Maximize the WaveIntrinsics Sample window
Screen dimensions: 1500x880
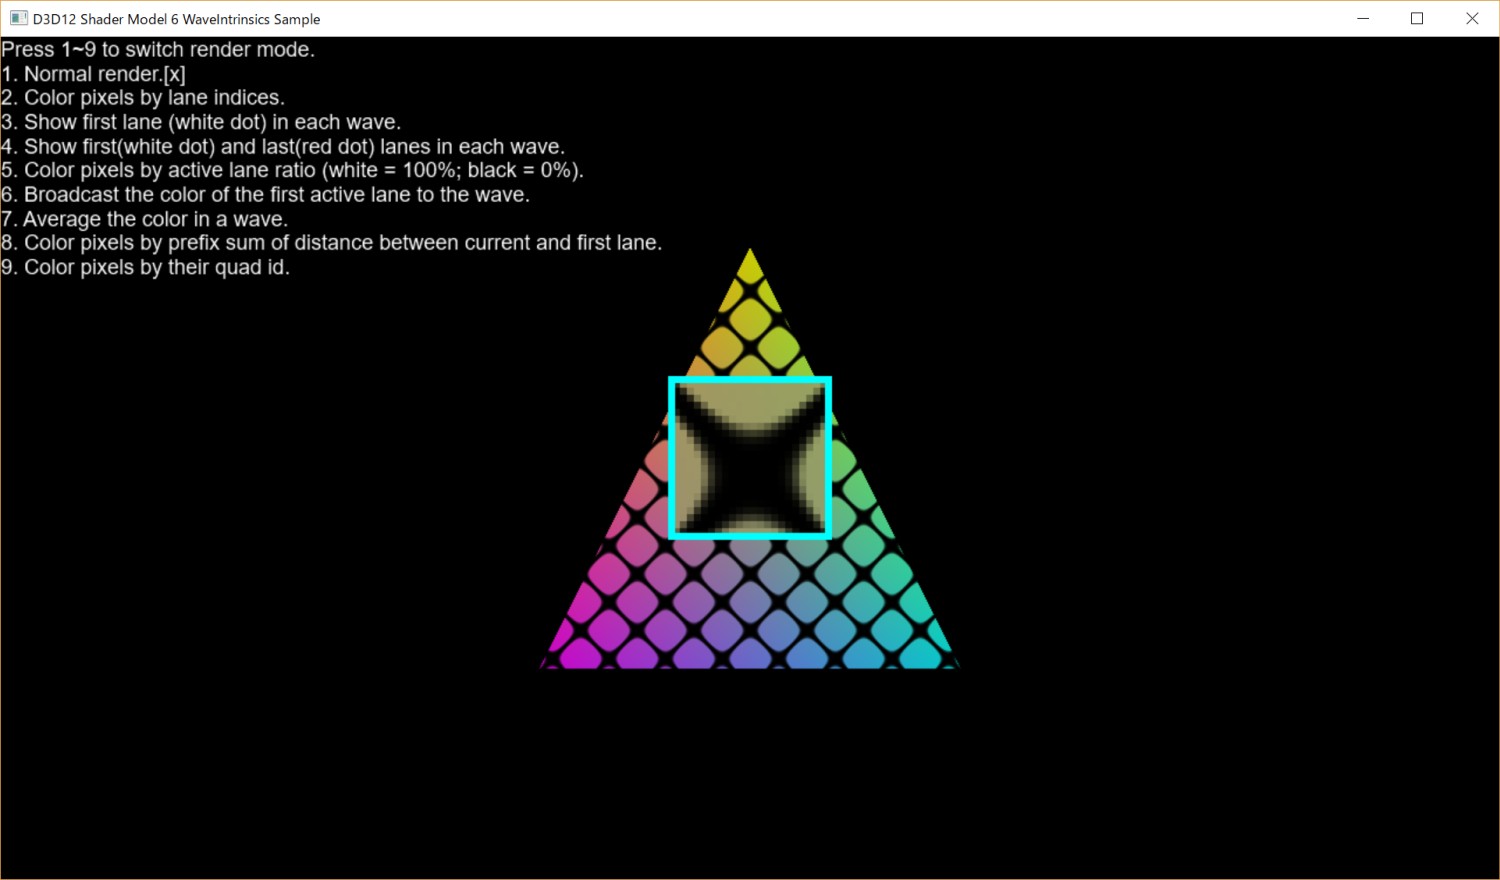tap(1417, 18)
